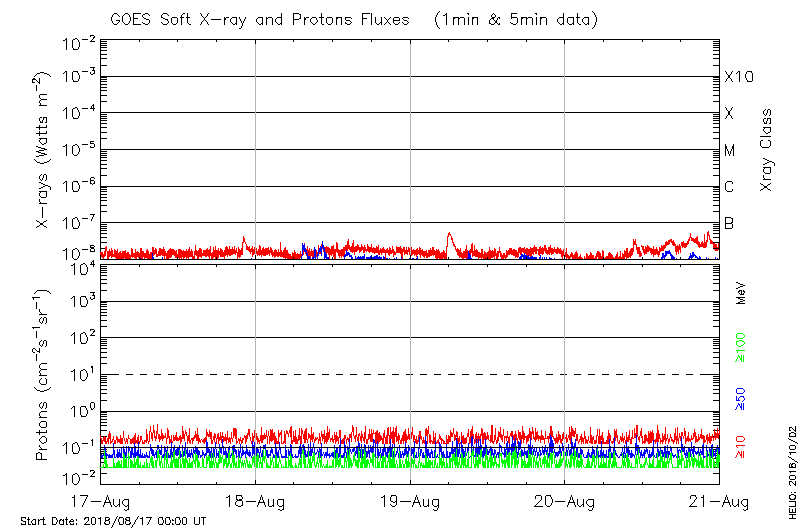Click the B flare class label
Image resolution: width=800 pixels, height=530 pixels.
point(730,223)
